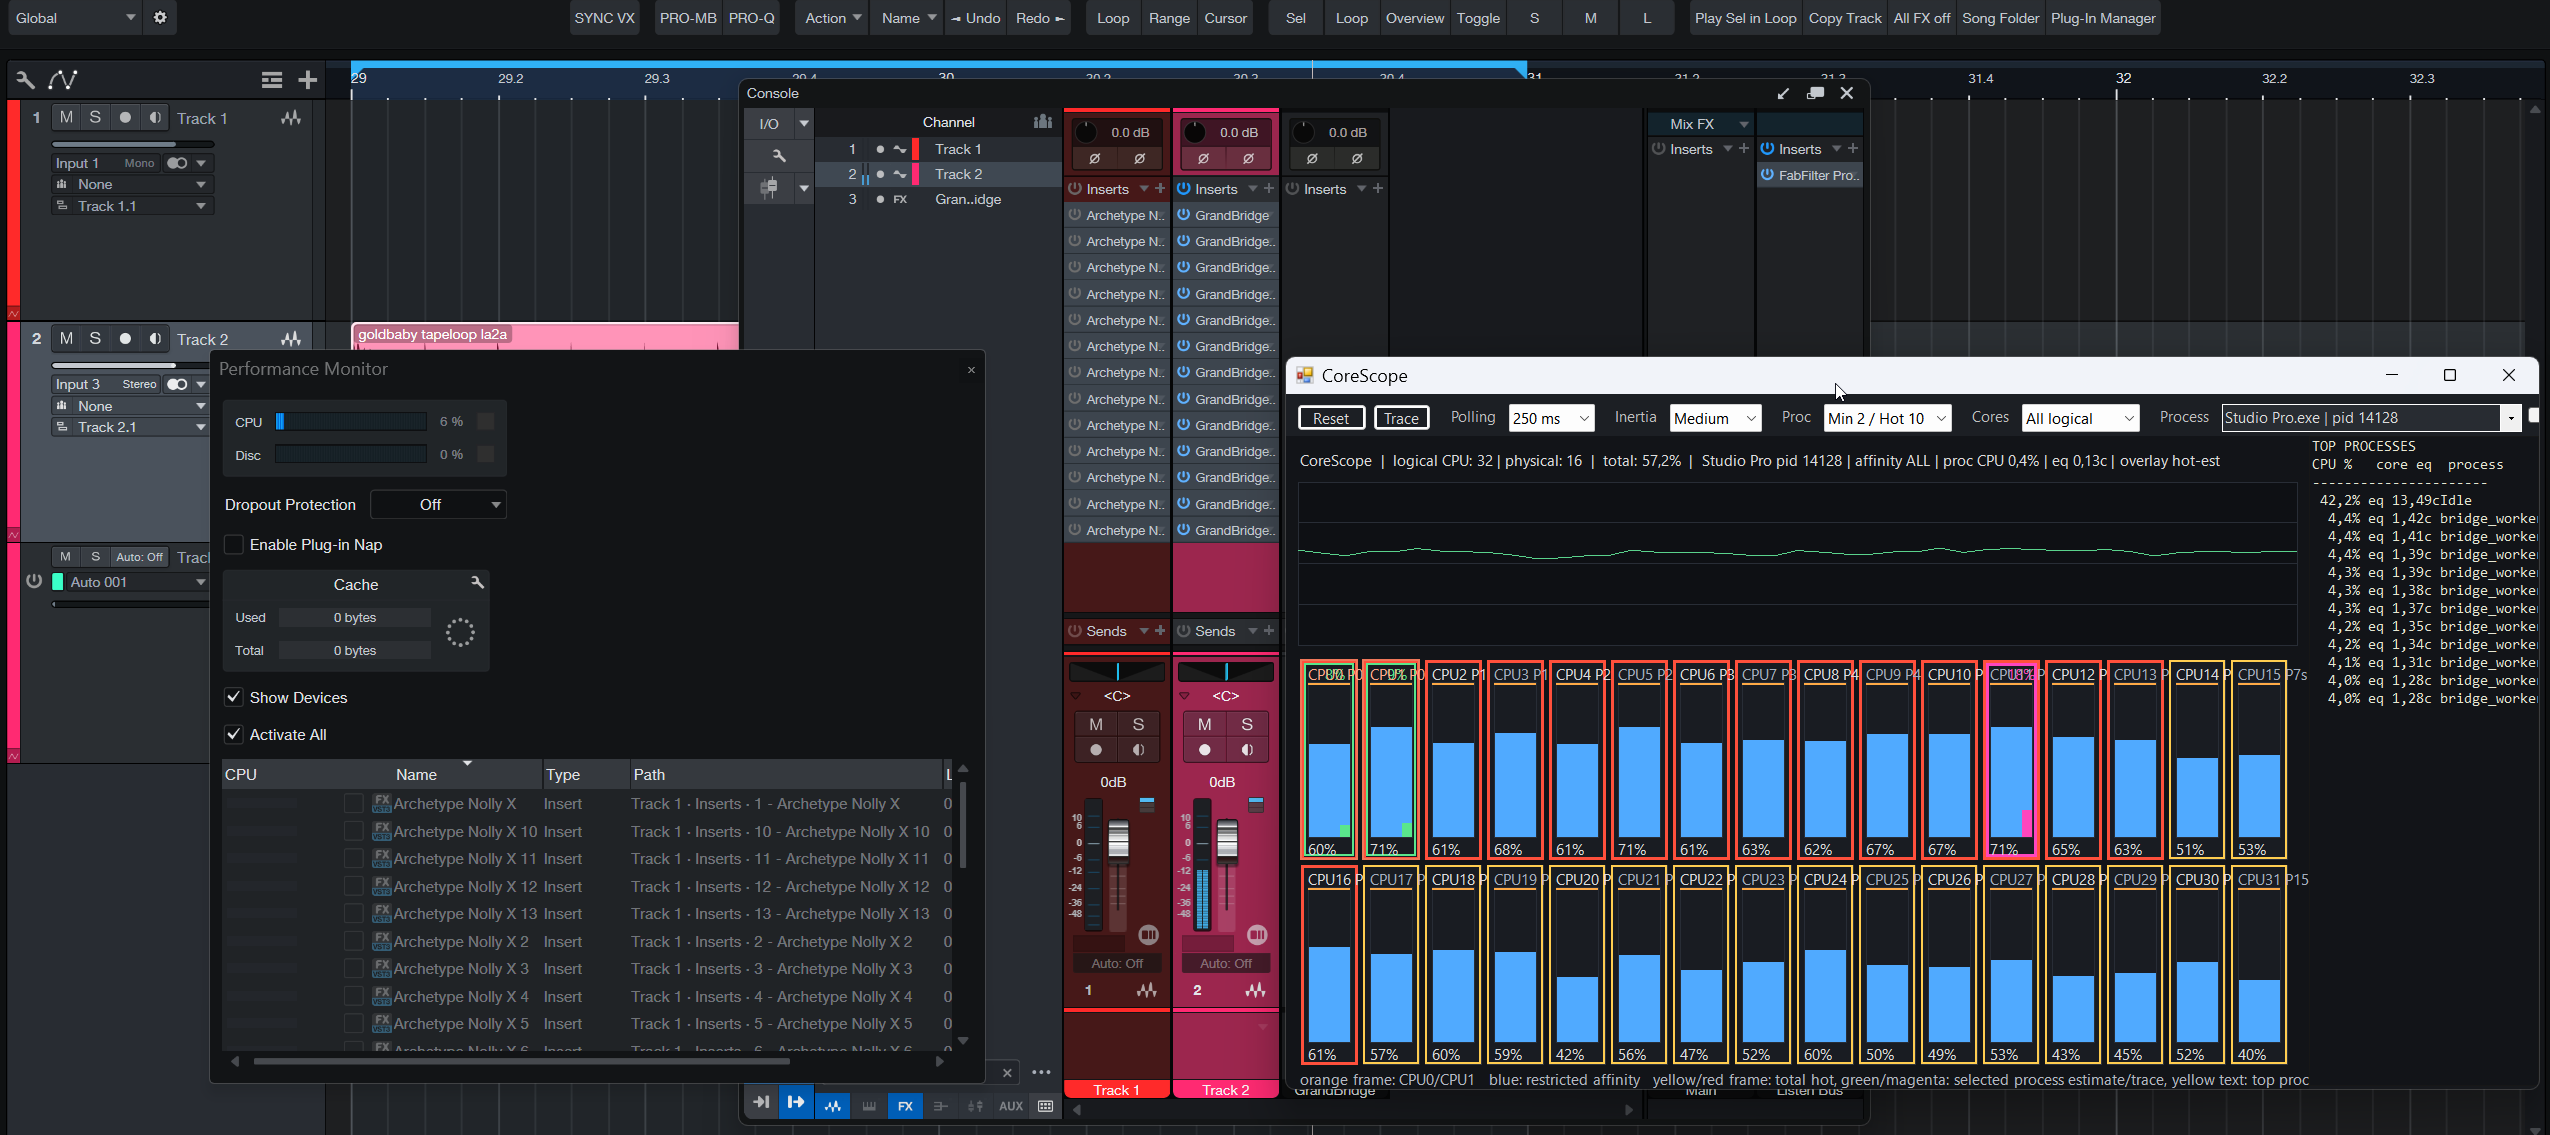Open the Global scope dropdown

74,18
